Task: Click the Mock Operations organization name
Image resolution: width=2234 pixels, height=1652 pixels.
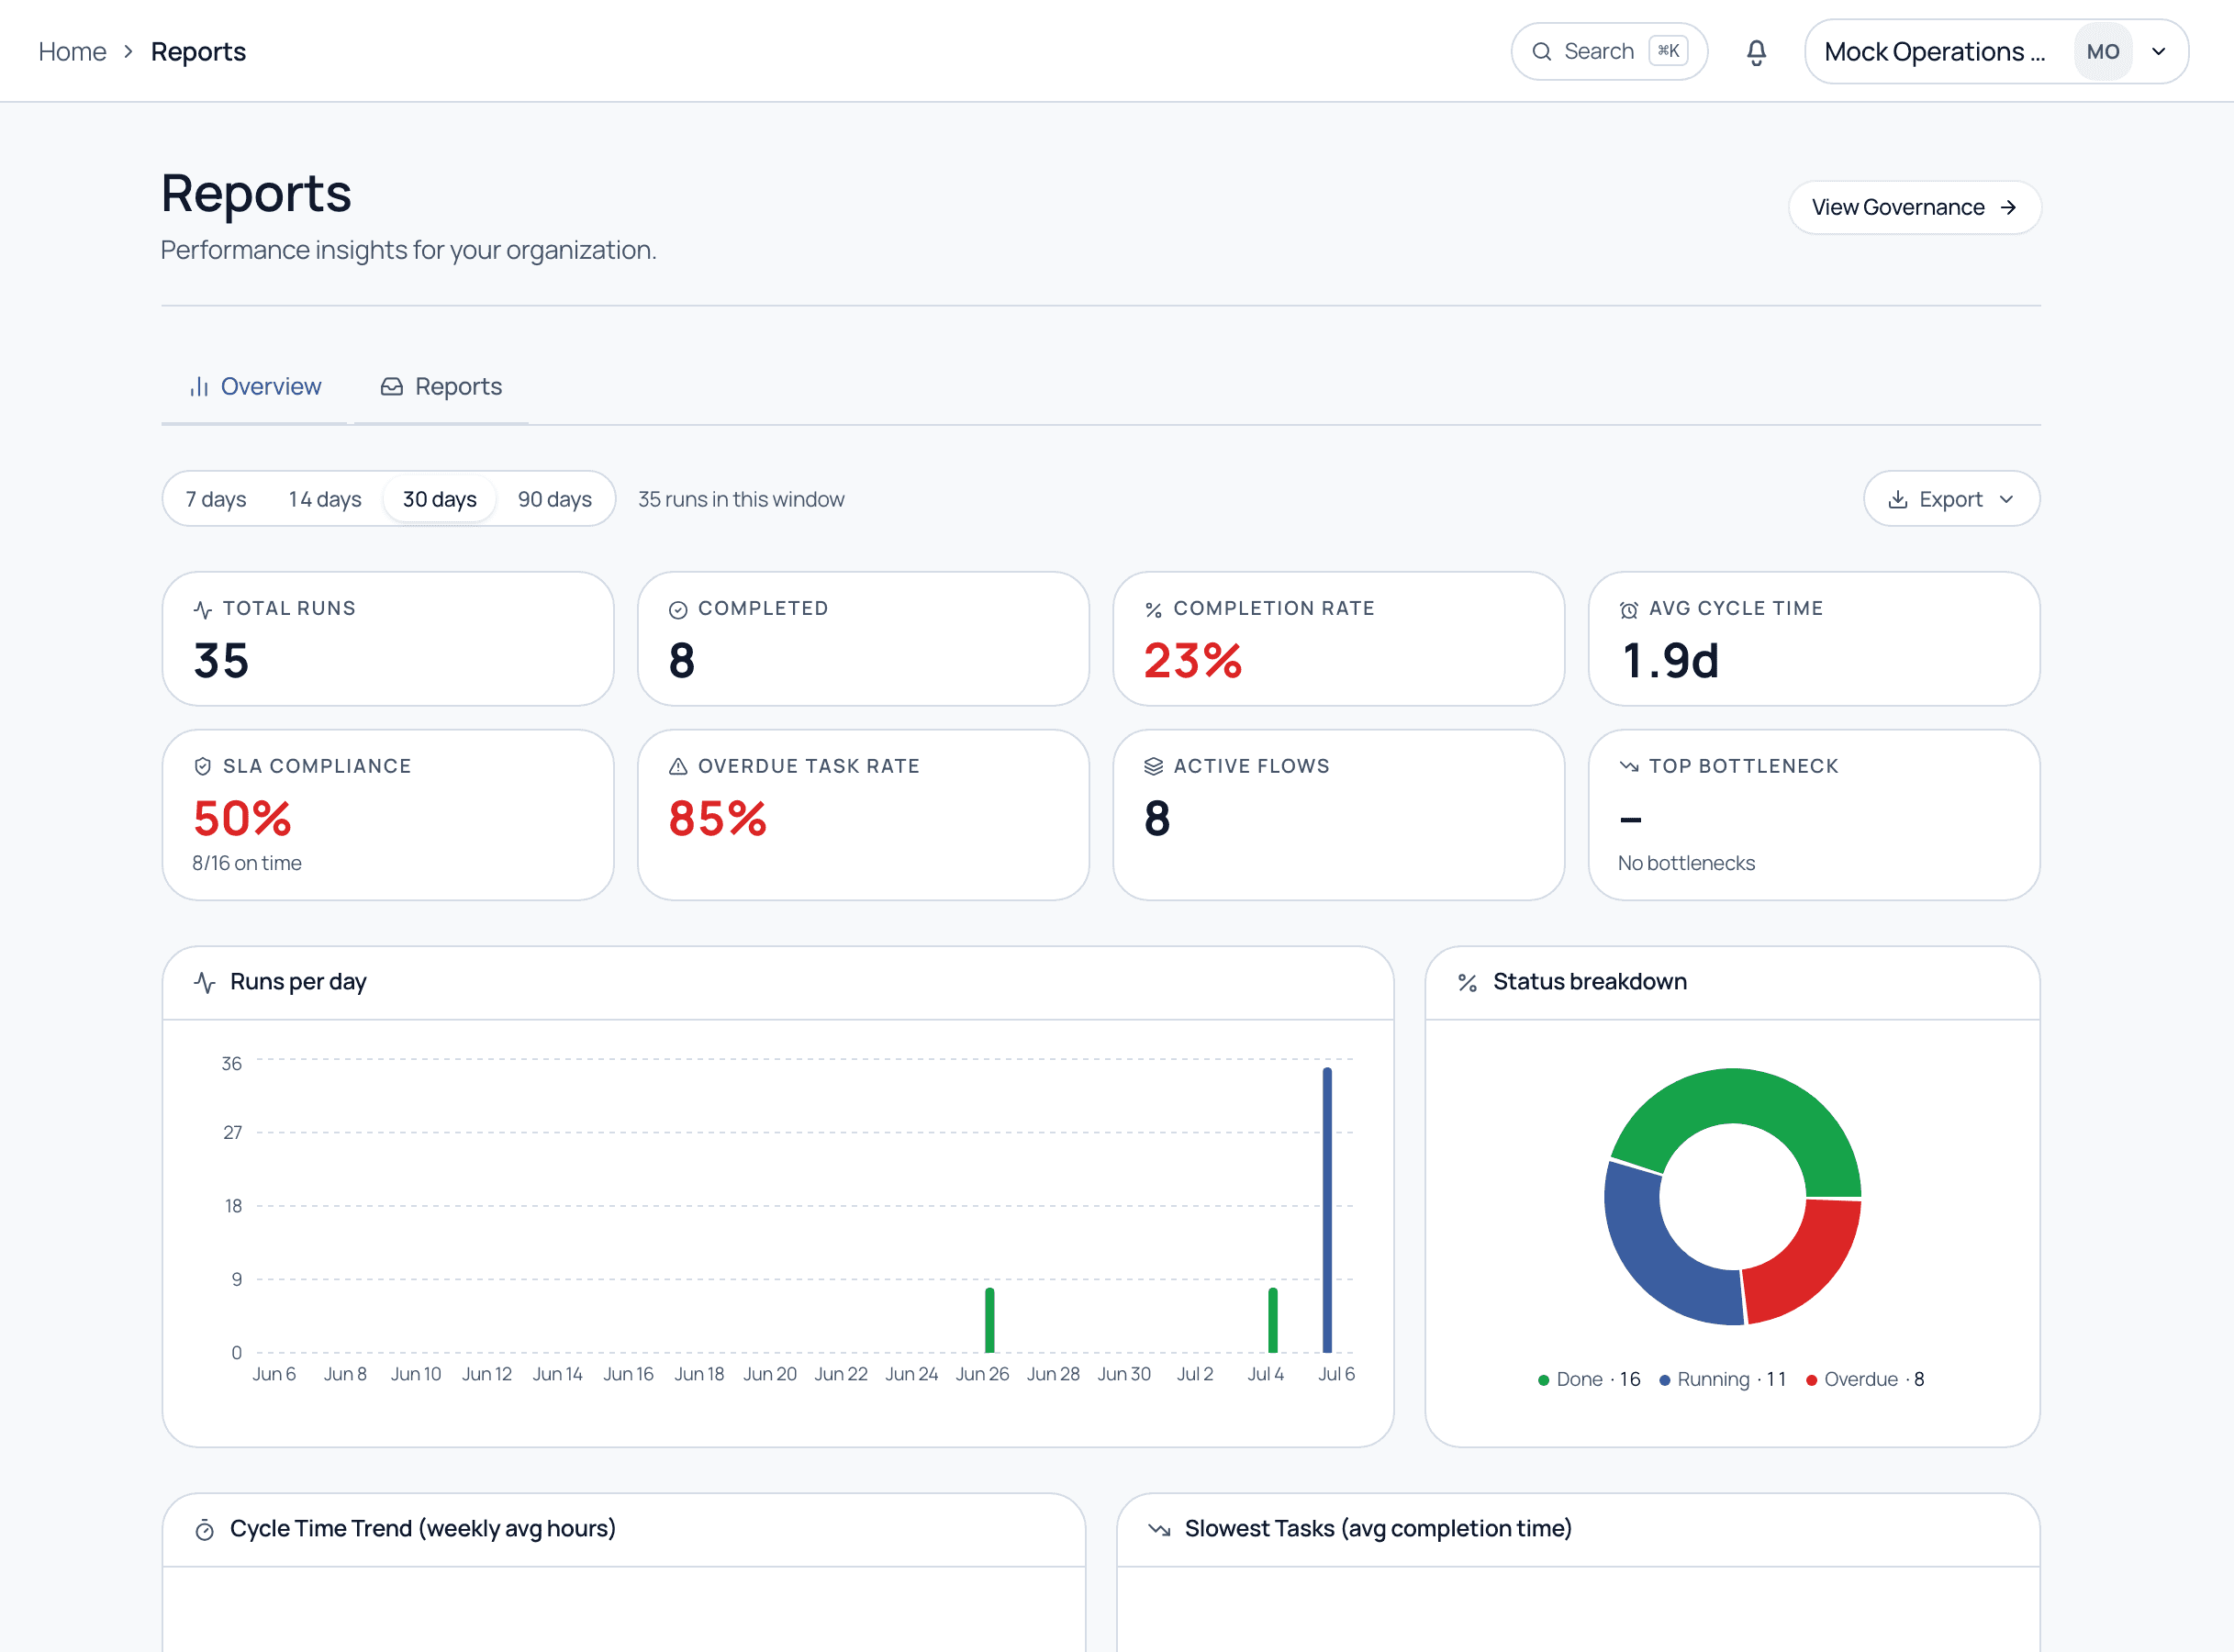Action: 1934,52
